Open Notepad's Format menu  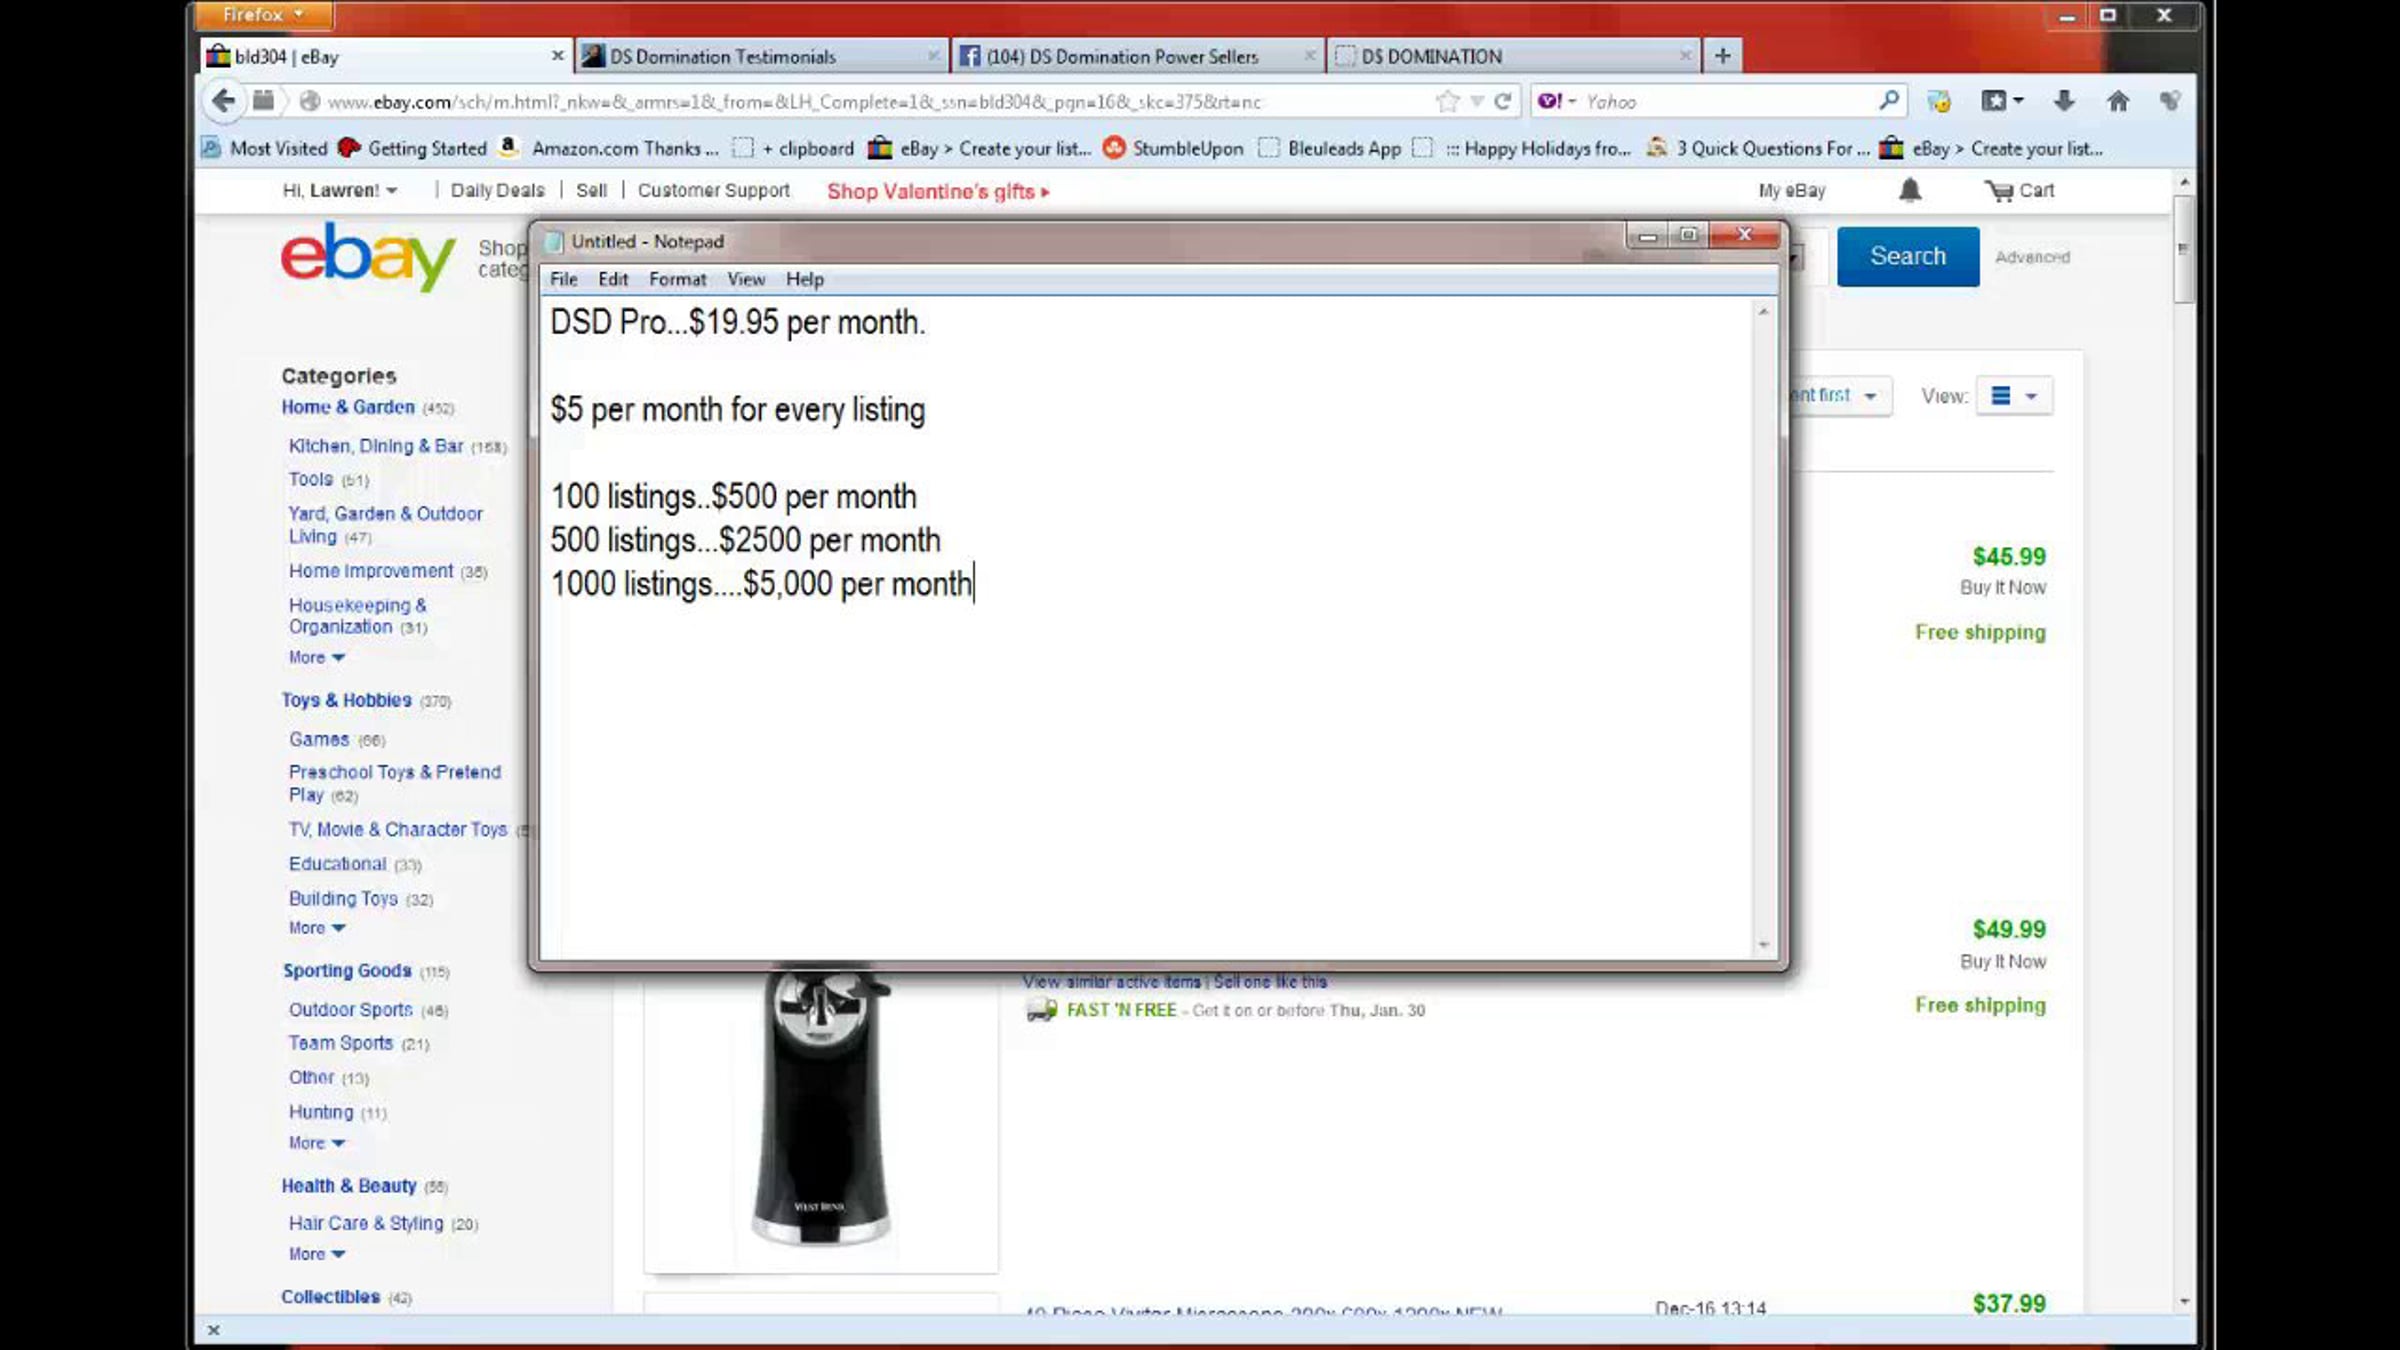(677, 279)
